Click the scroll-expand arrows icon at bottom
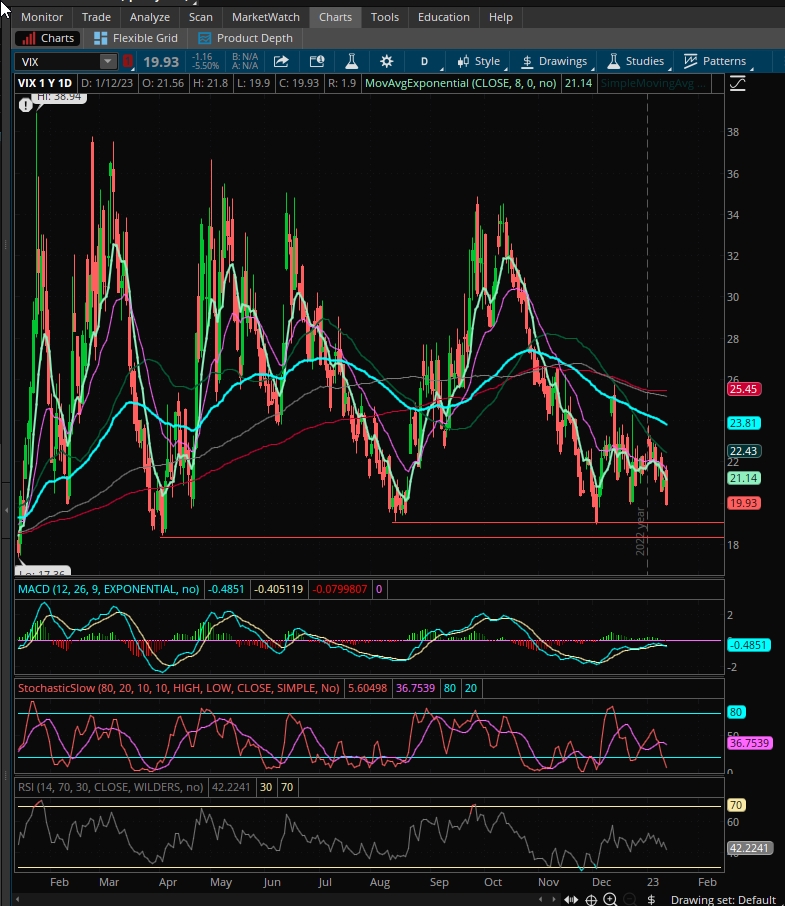 [571, 899]
